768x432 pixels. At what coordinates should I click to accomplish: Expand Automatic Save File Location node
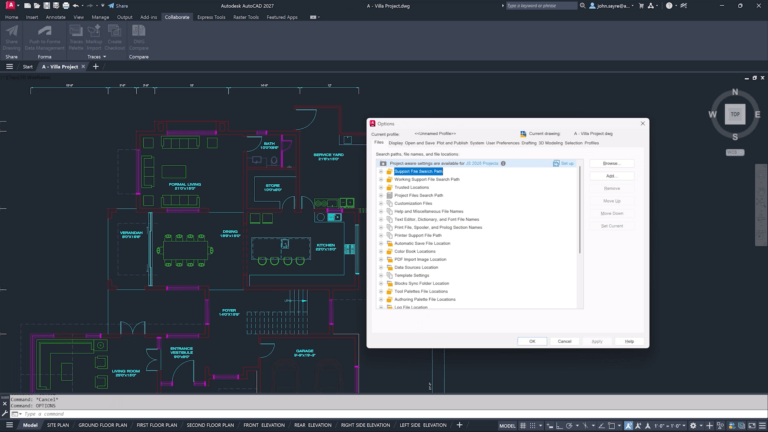pos(381,243)
